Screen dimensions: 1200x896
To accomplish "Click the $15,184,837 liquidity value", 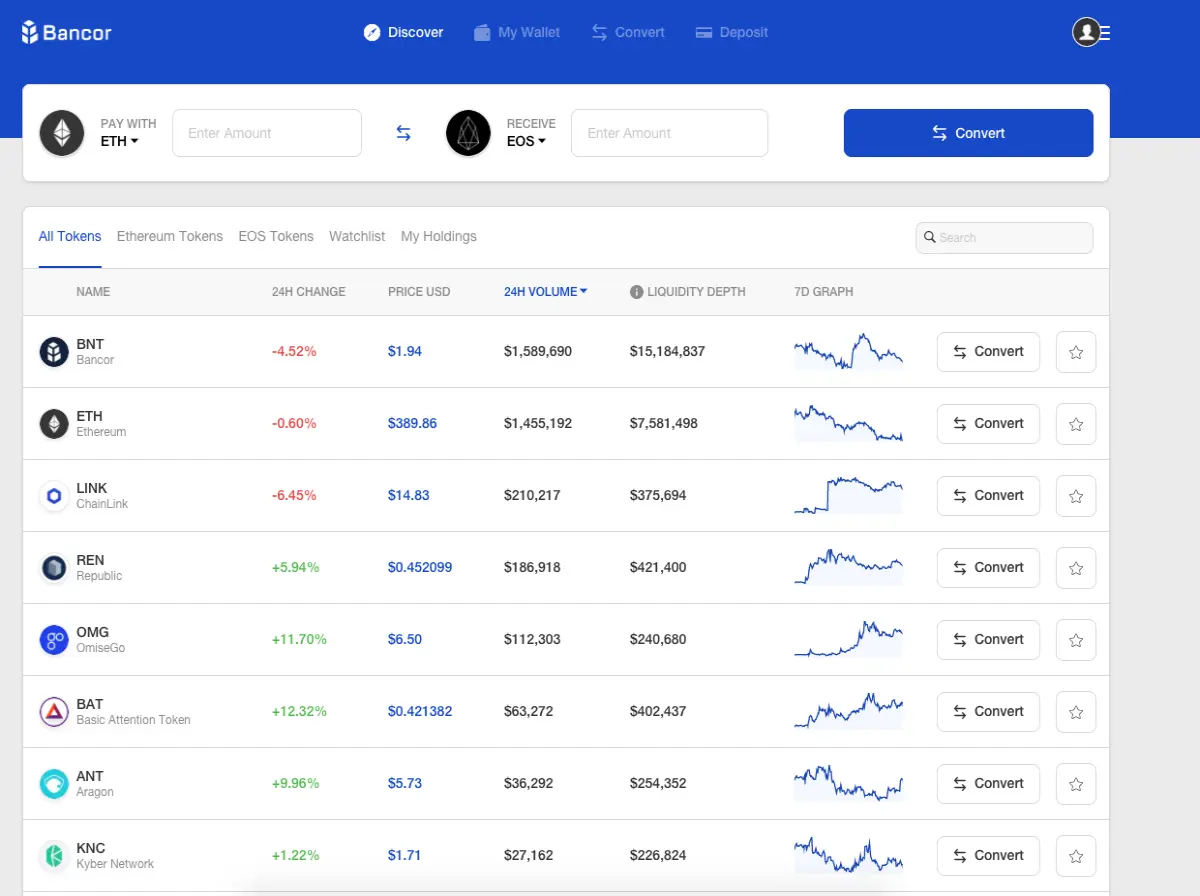I will pos(667,352).
